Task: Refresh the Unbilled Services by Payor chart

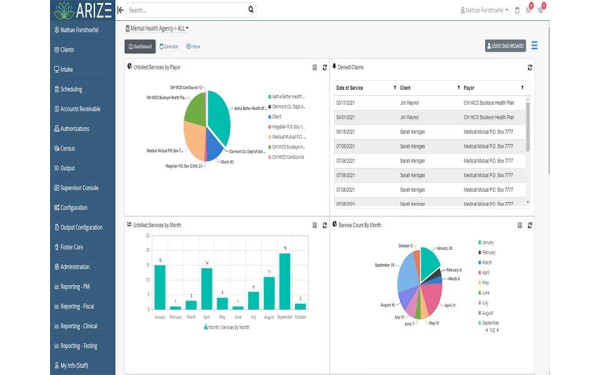Action: pyautogui.click(x=324, y=67)
